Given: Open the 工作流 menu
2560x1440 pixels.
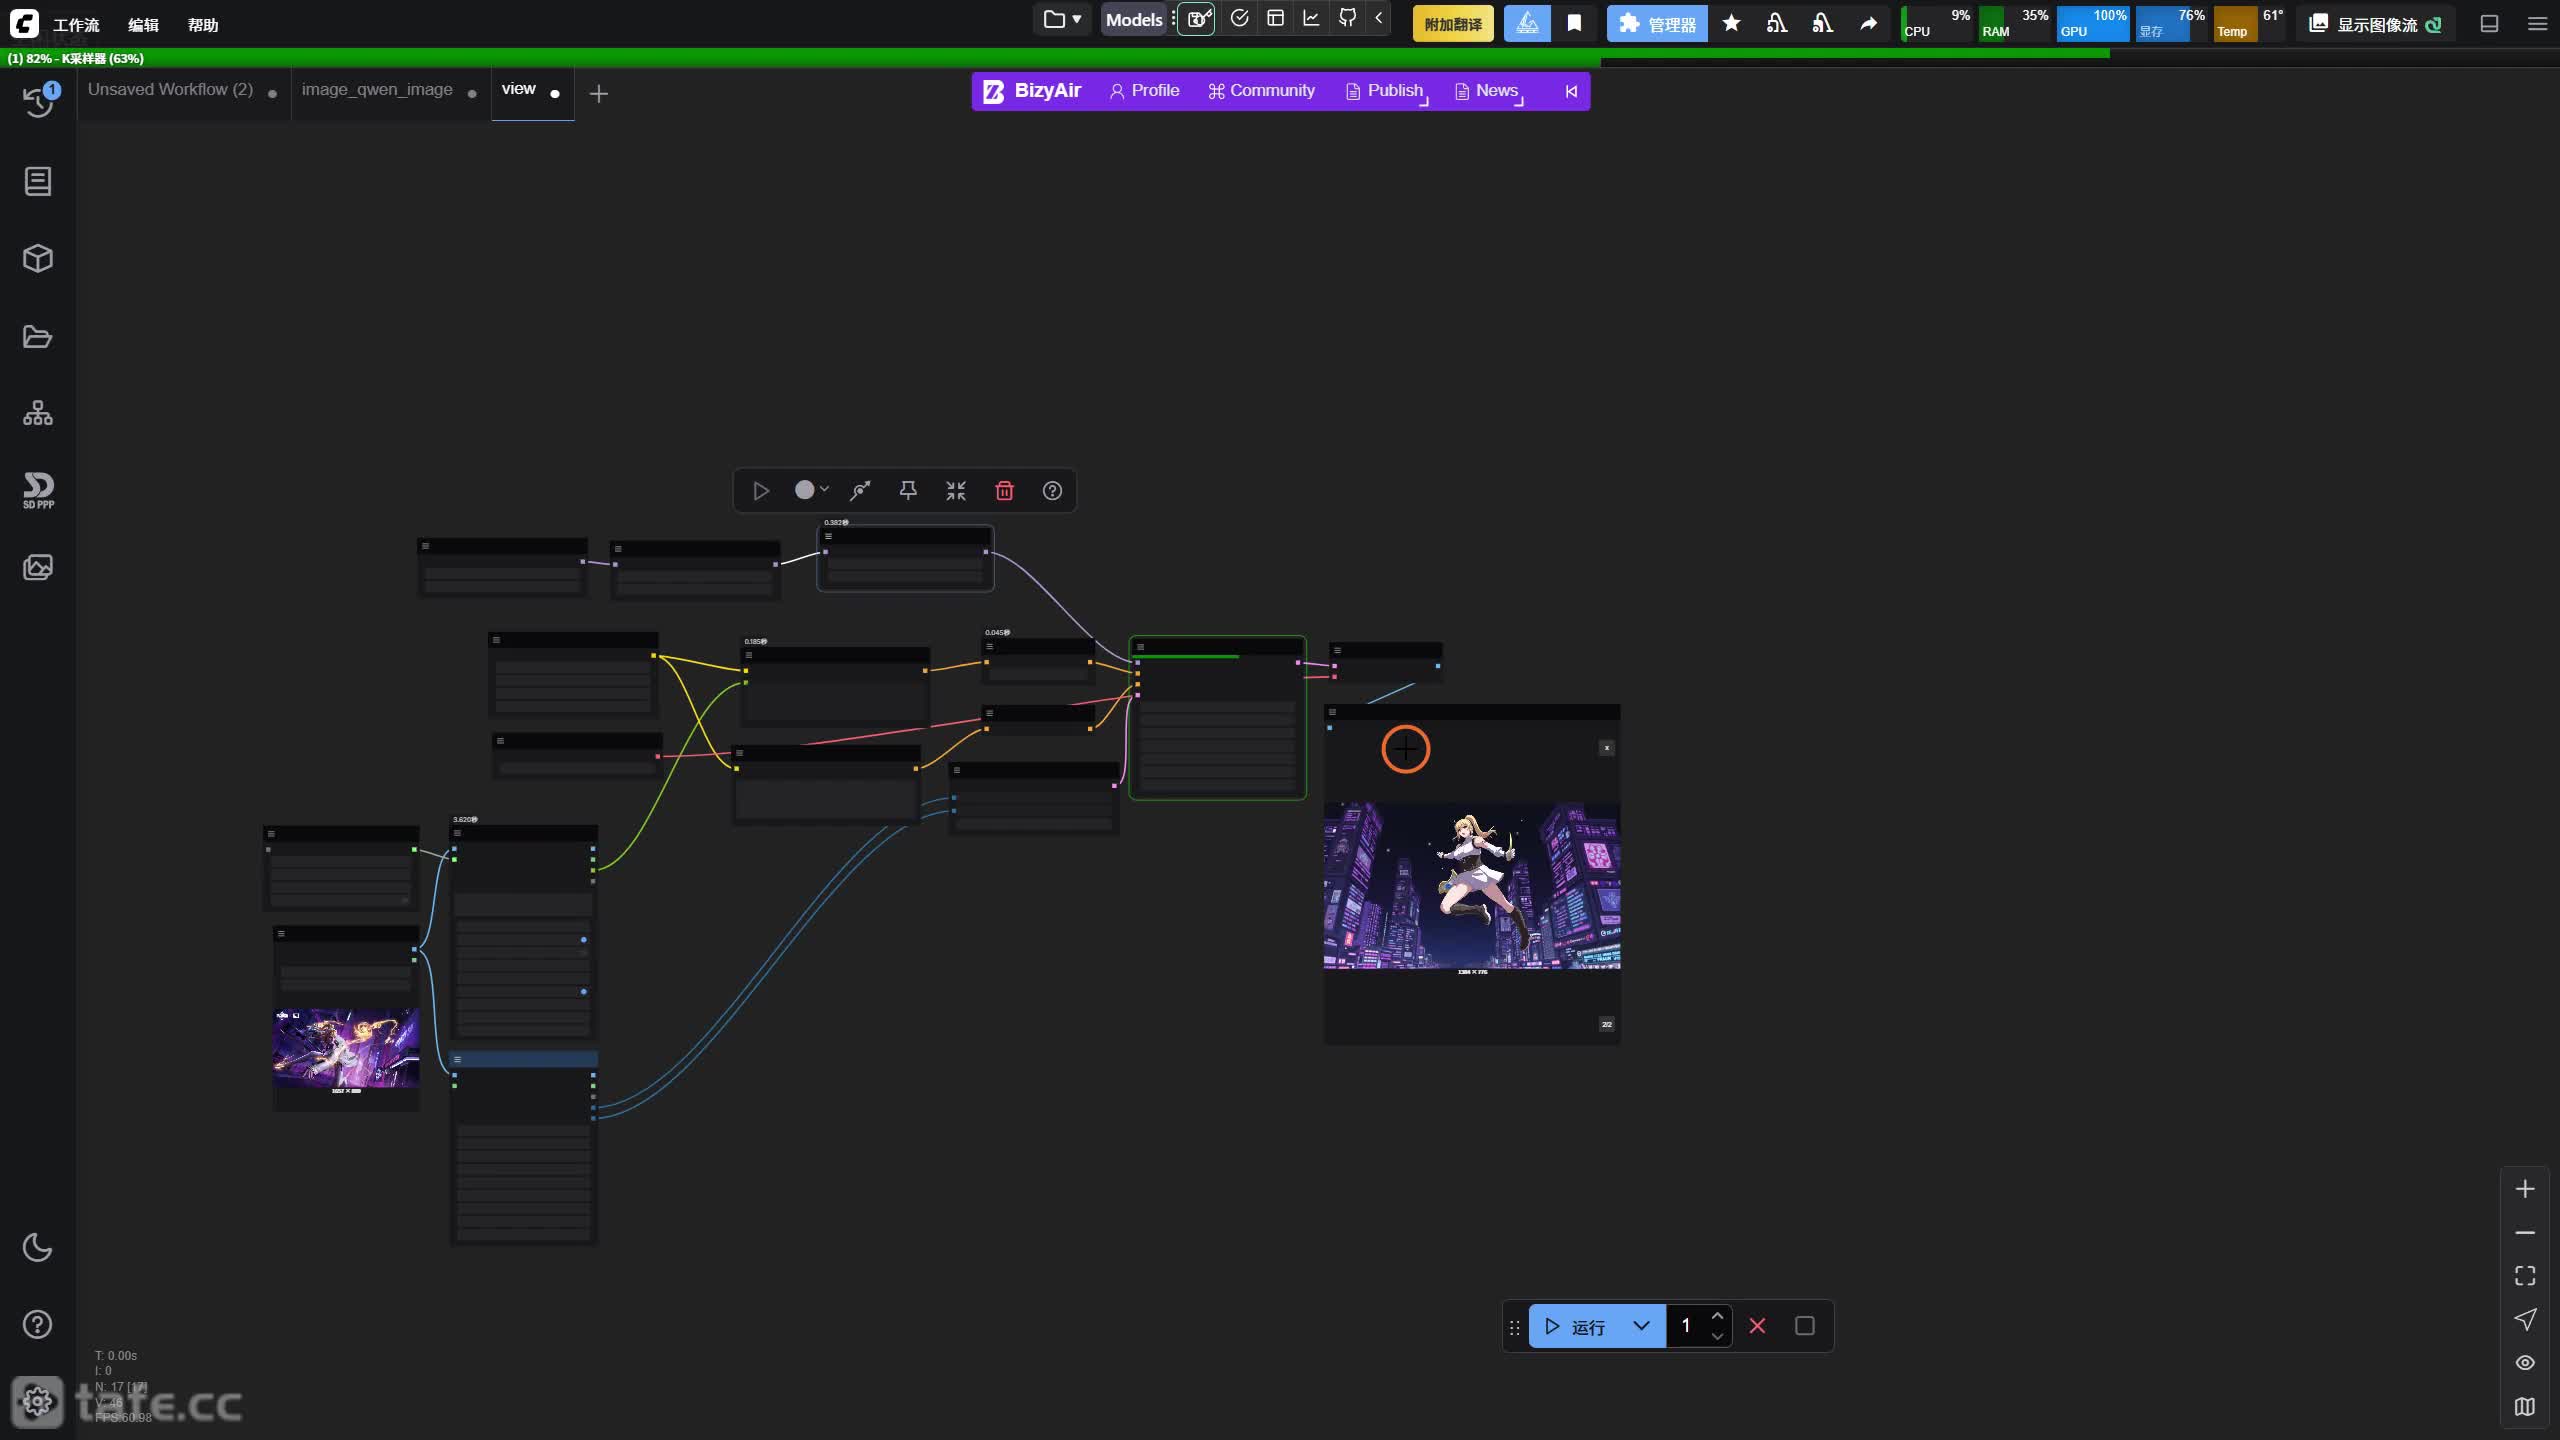Looking at the screenshot, I should [76, 25].
